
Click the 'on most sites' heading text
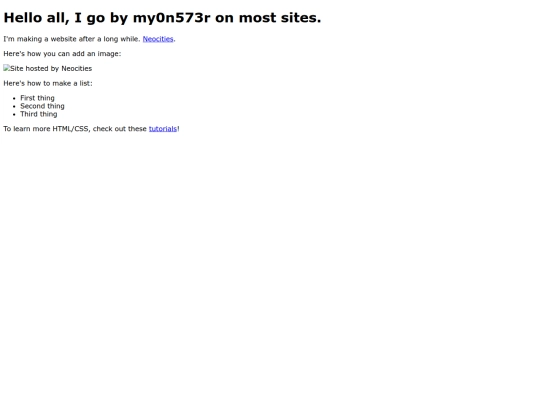tap(268, 18)
